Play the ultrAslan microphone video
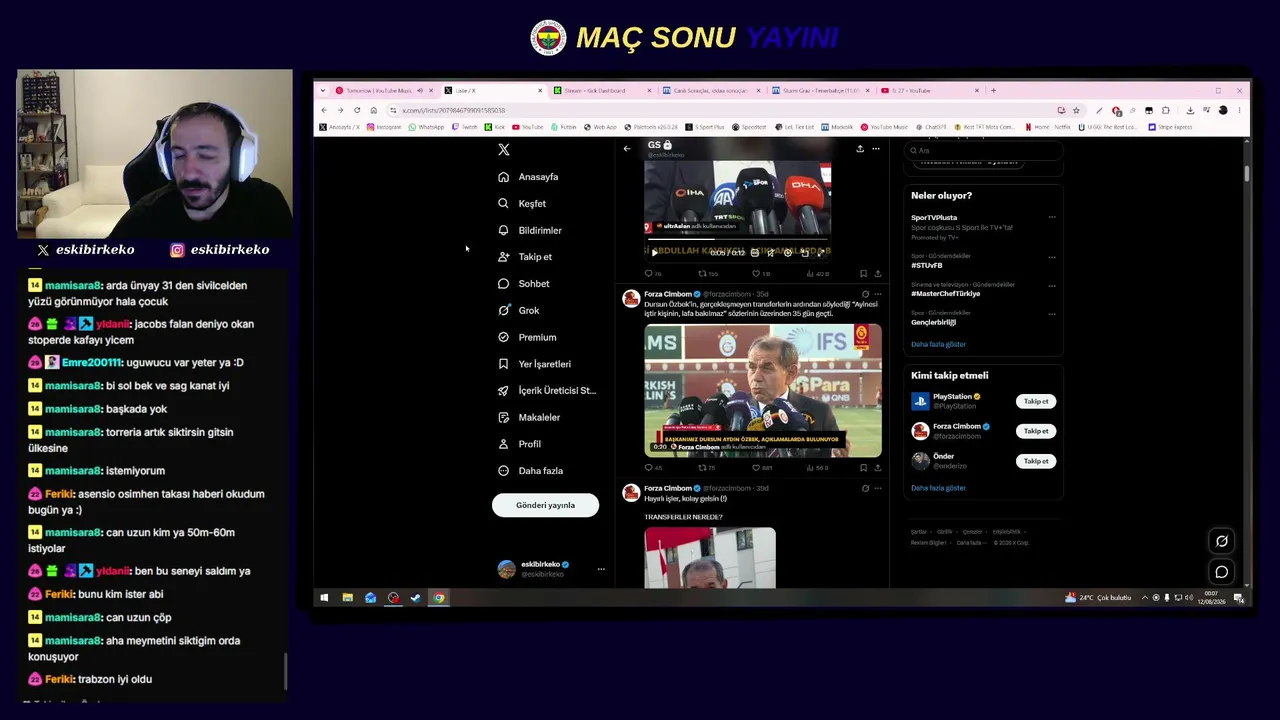Screen dimensions: 1280x720 (655, 253)
